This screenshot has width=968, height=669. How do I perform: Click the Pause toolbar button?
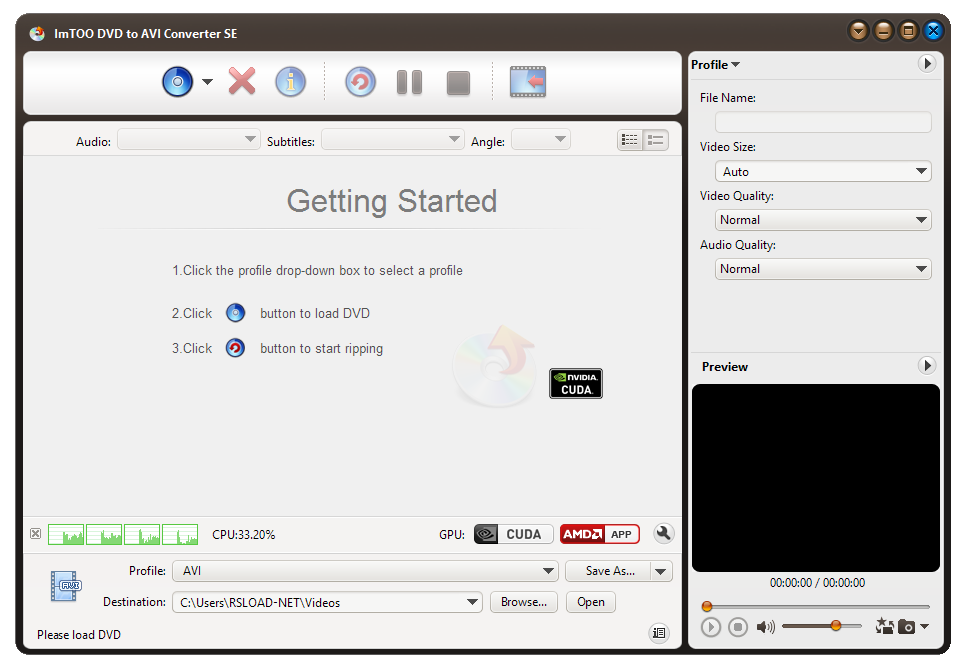coord(409,82)
